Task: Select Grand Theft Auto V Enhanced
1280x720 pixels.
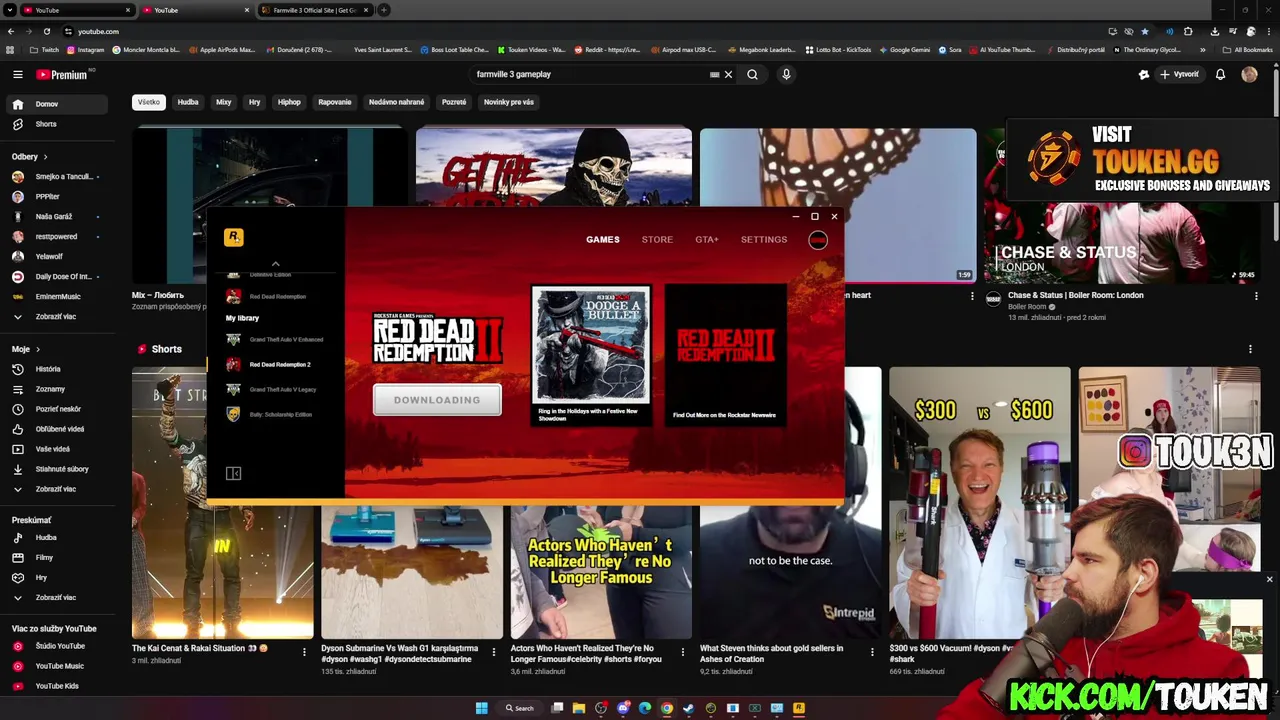Action: click(273, 340)
